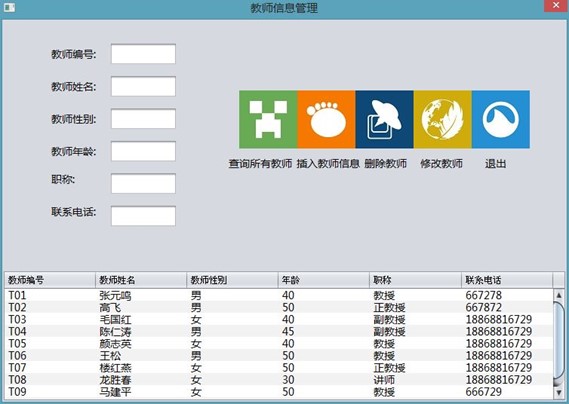569x404 pixels.
Task: Click the window icon in title bar
Action: coord(9,7)
